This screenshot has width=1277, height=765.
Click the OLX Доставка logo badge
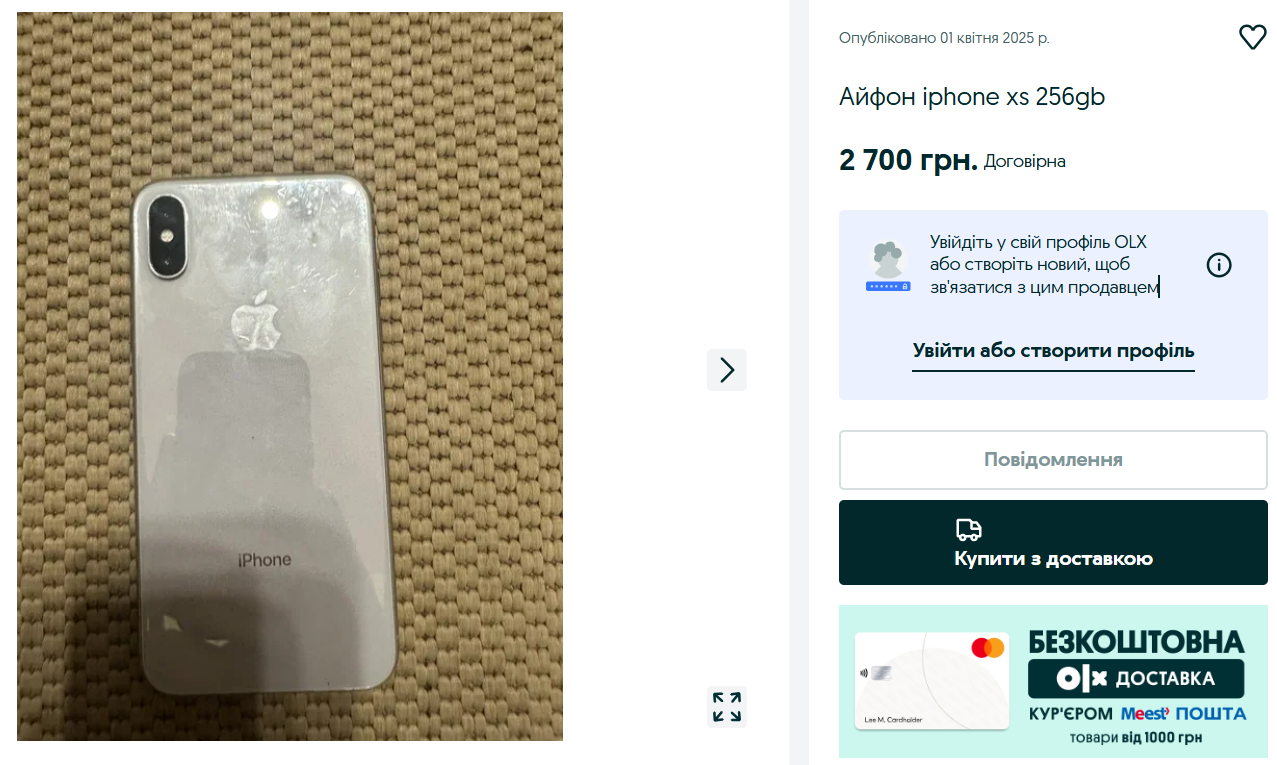coord(1136,679)
